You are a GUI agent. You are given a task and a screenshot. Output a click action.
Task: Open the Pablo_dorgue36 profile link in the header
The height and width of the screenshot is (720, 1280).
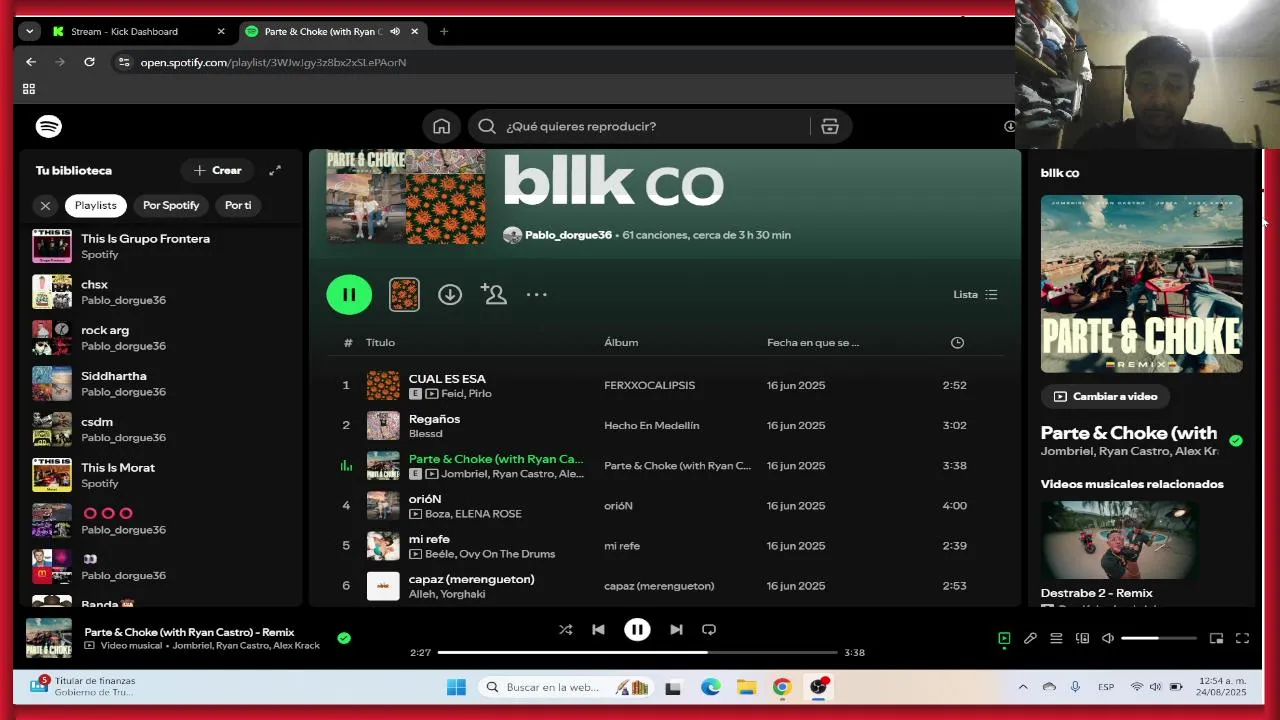pyautogui.click(x=568, y=235)
